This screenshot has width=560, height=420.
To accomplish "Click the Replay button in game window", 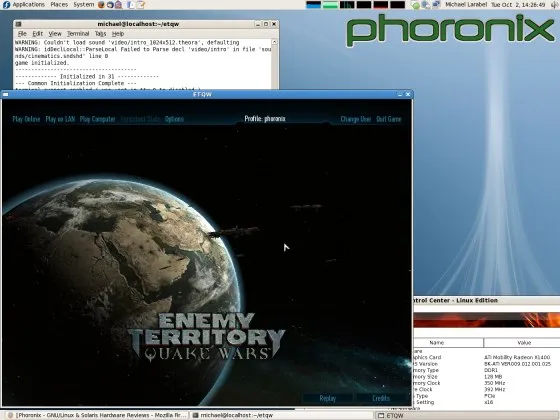I will coord(328,398).
